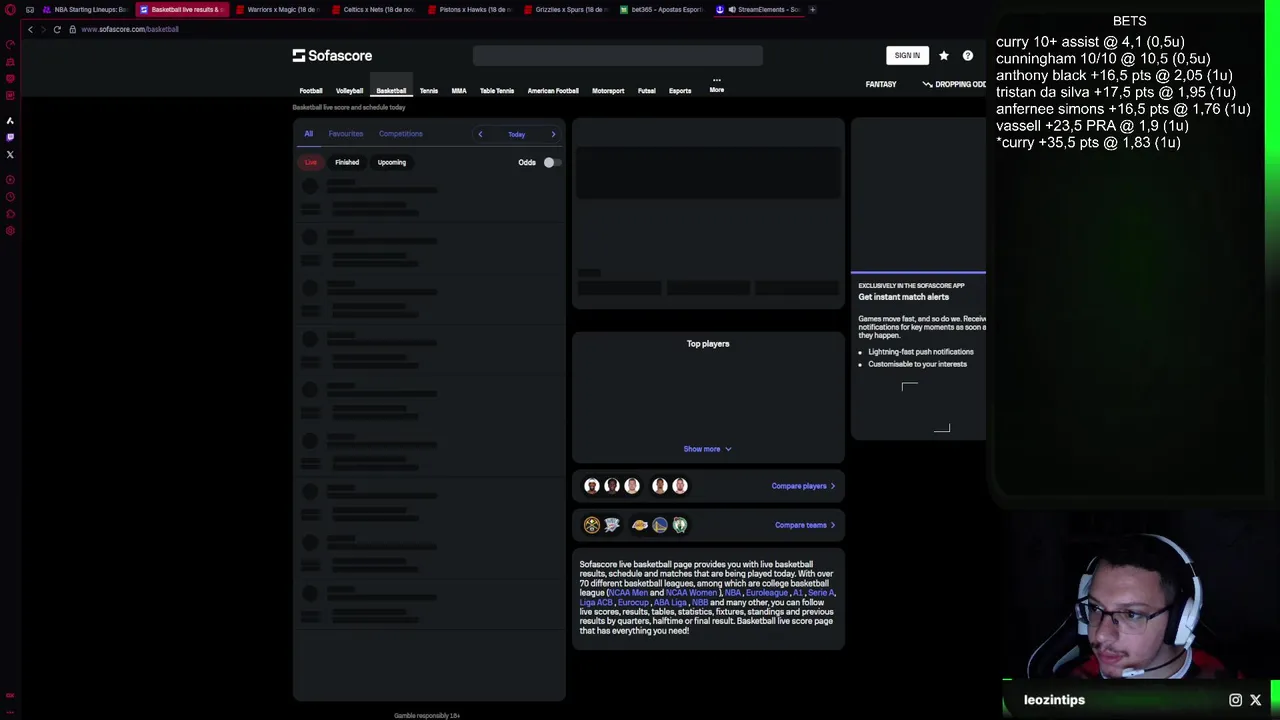Open the Opera GX menu logo

(10, 10)
